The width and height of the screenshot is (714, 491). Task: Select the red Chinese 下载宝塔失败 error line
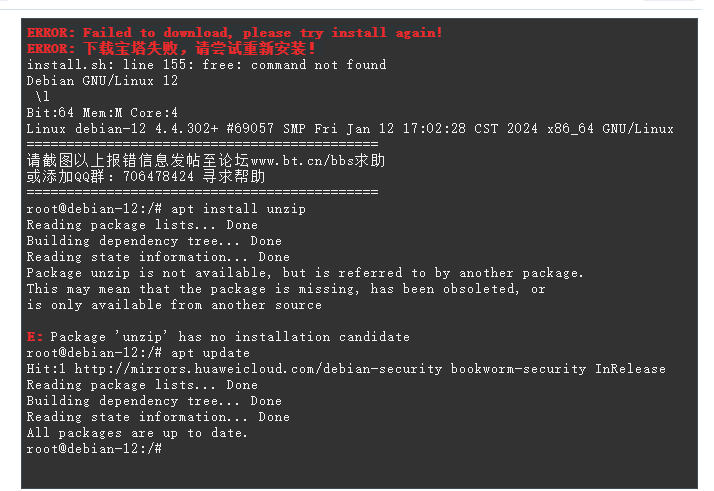[x=171, y=49]
